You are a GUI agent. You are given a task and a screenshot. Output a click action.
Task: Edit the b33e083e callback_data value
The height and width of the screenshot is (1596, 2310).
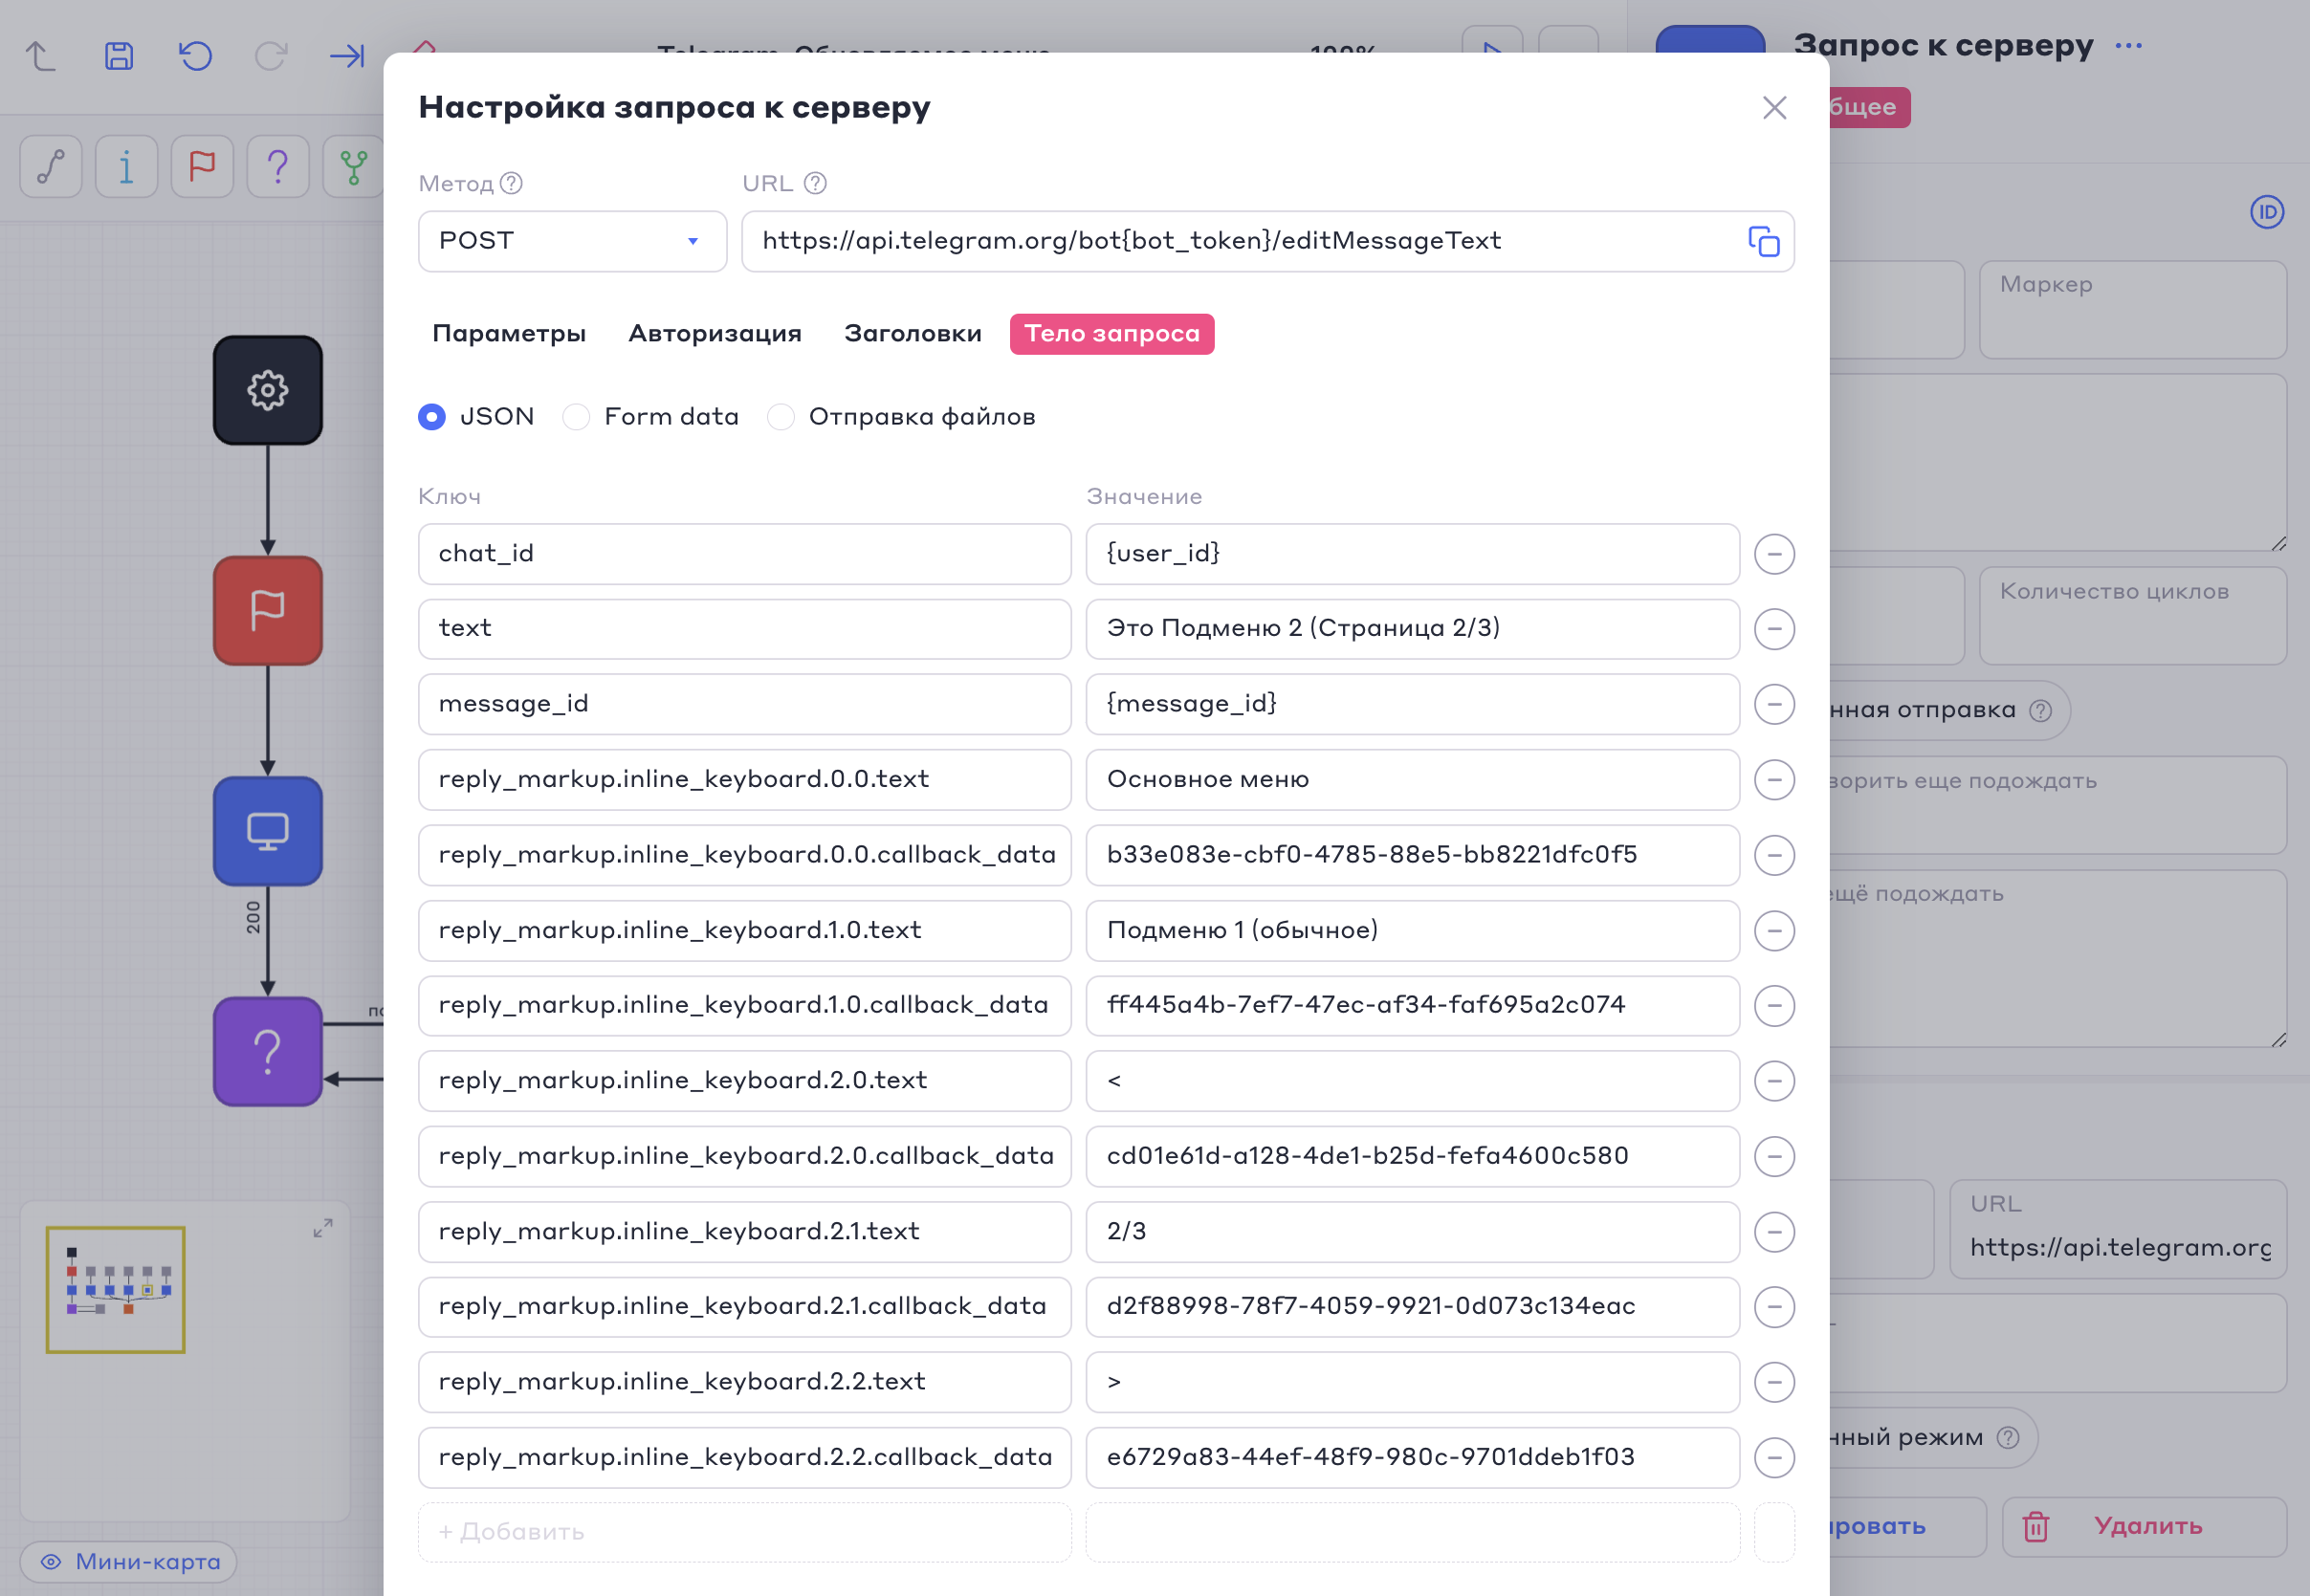pos(1413,855)
